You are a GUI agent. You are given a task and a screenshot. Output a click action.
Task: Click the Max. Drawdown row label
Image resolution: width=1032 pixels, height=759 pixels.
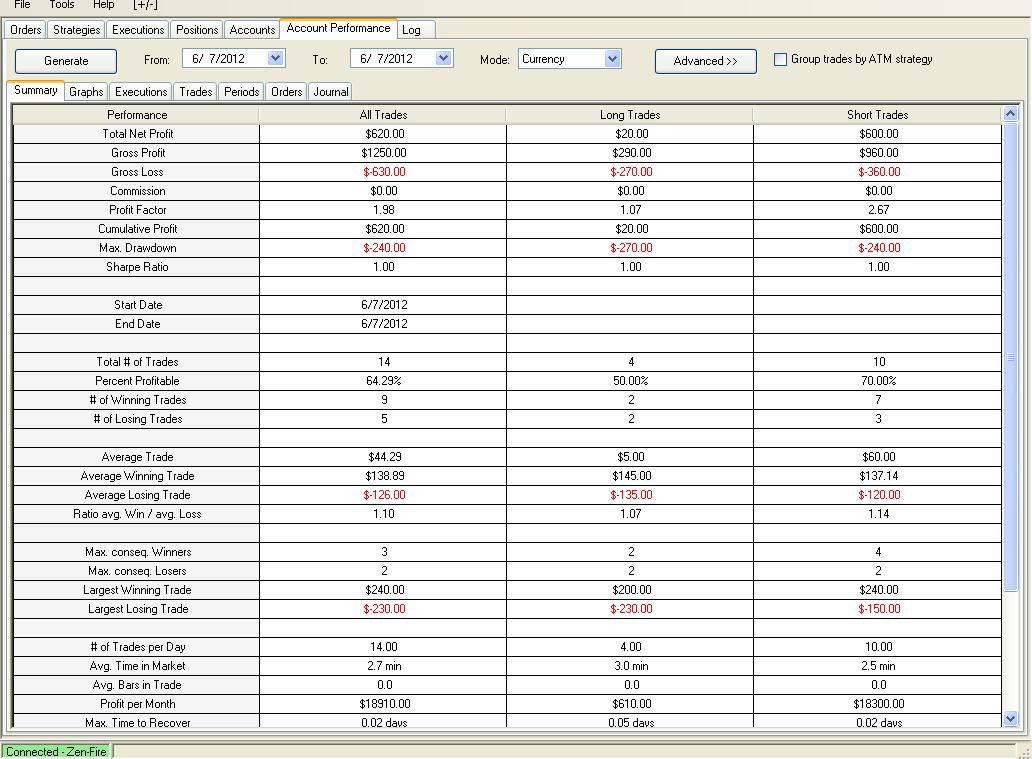pos(138,248)
